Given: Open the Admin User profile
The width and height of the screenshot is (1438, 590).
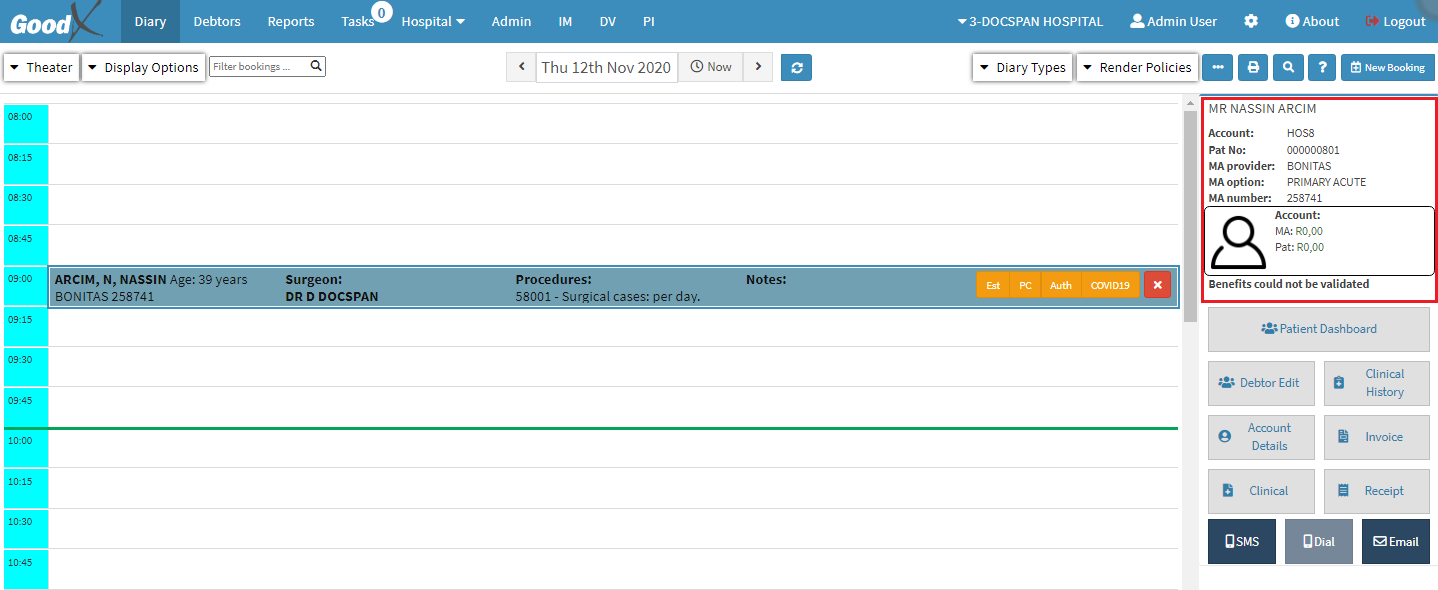Looking at the screenshot, I should [x=1173, y=21].
